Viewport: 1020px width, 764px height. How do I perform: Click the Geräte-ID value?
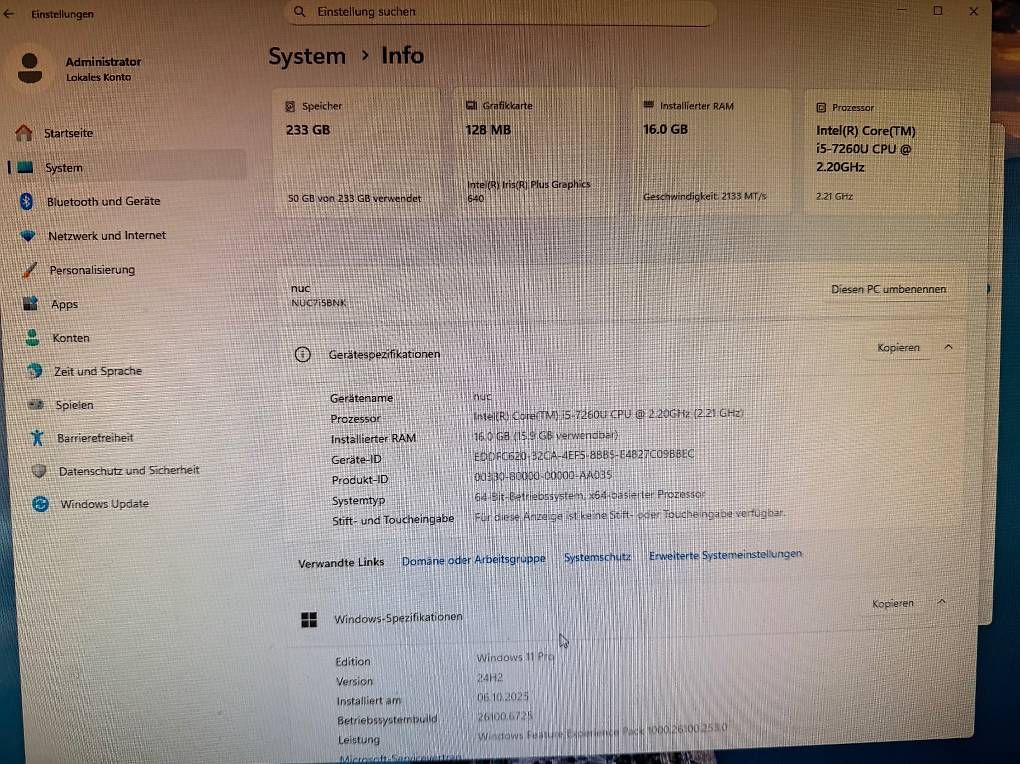point(584,455)
